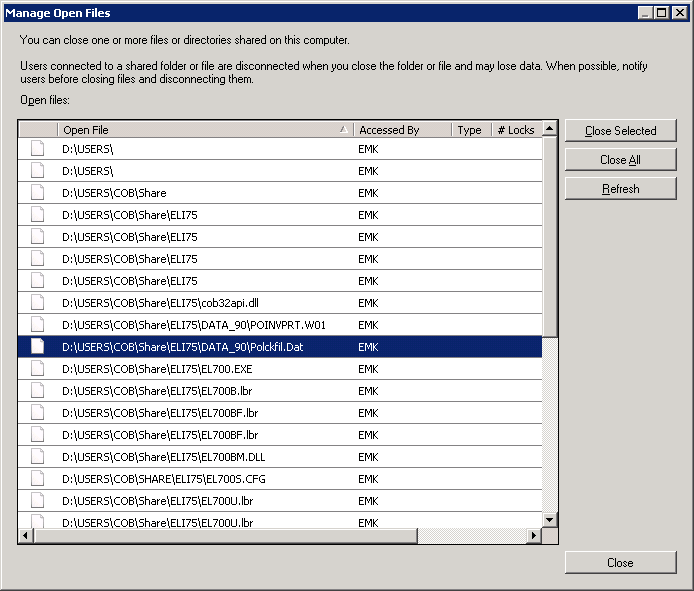This screenshot has height=591, width=694.
Task: Click file icon beside EL700B.lbr
Action: (38, 390)
